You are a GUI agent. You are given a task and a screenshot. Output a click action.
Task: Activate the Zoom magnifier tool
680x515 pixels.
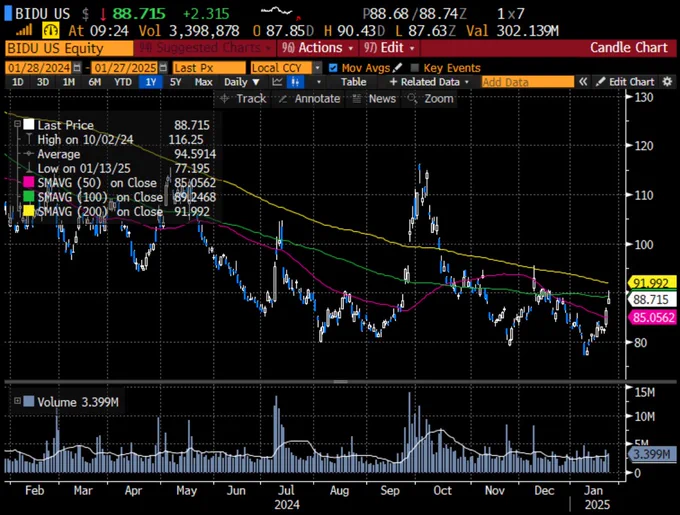point(431,99)
